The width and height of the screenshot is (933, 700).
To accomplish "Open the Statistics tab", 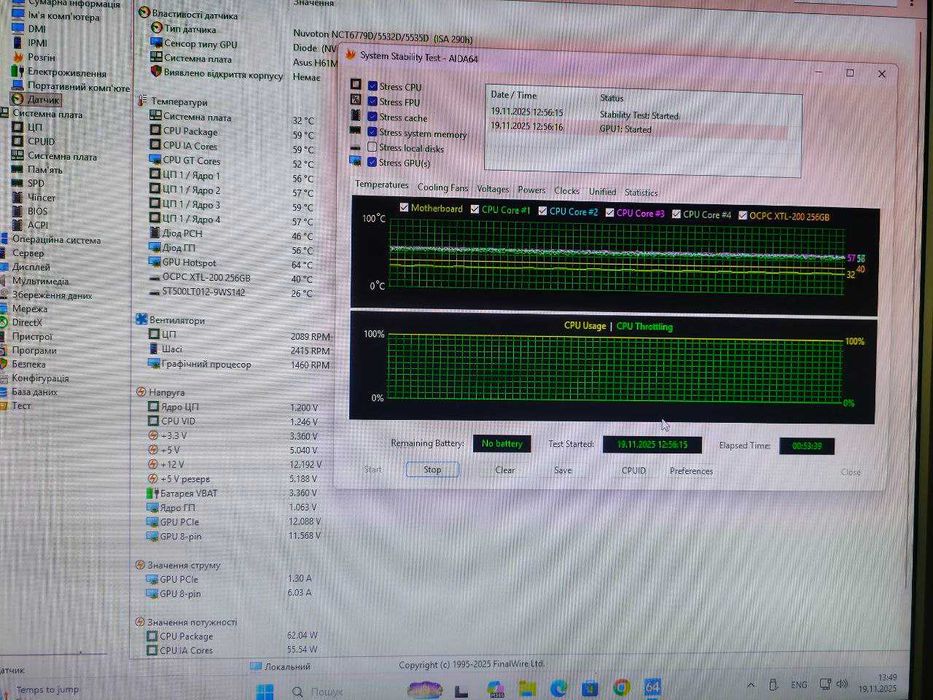I will pyautogui.click(x=641, y=192).
